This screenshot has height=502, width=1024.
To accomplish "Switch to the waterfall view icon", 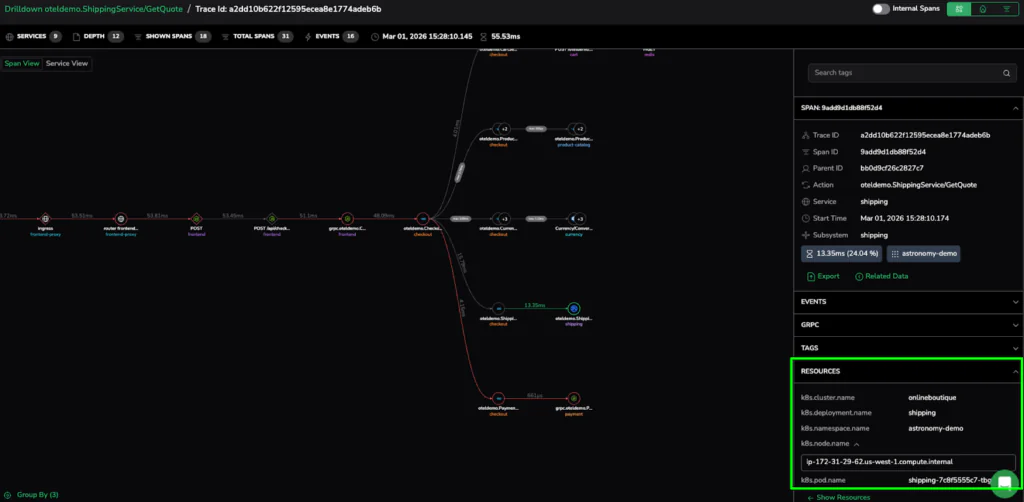I will [x=1005, y=9].
